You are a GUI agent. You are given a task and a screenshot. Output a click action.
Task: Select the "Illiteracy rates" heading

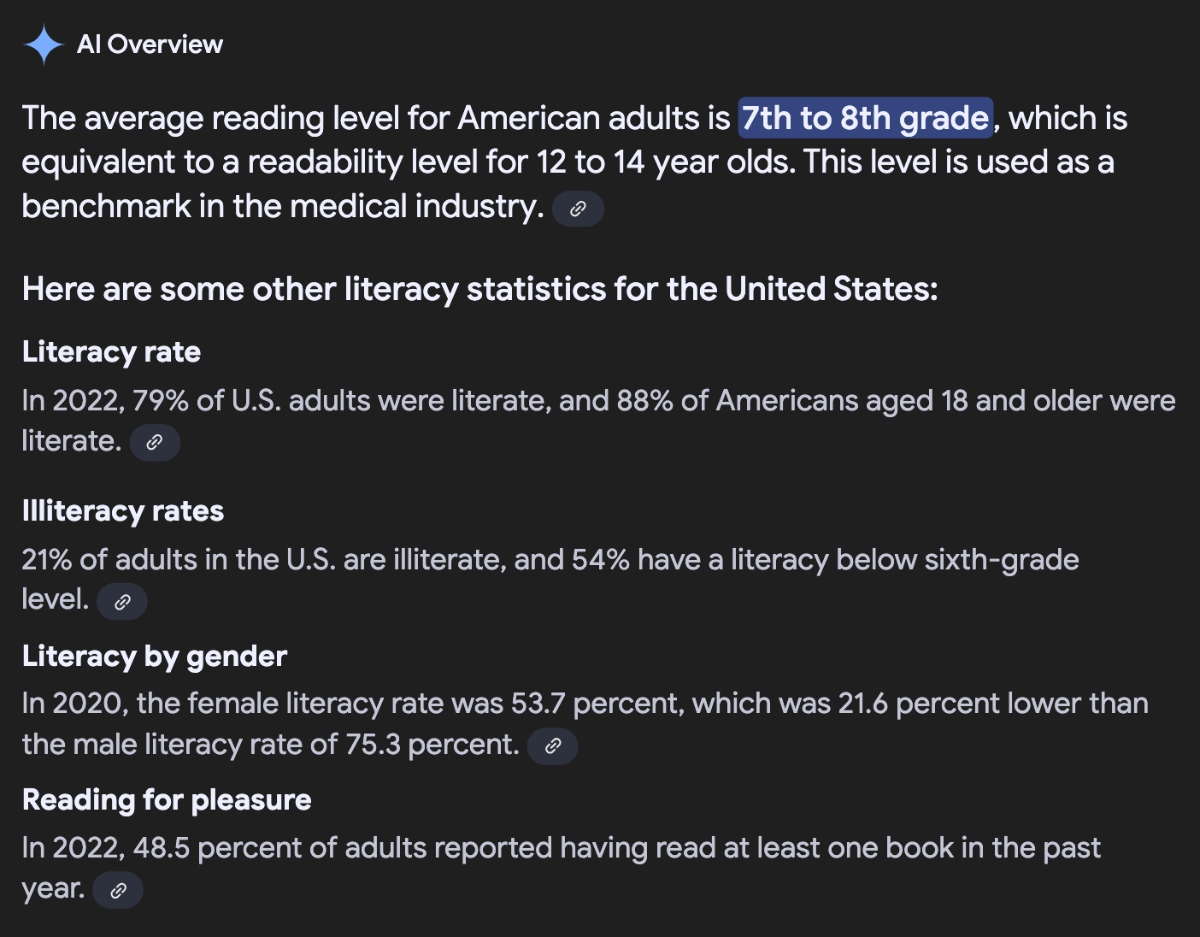123,511
